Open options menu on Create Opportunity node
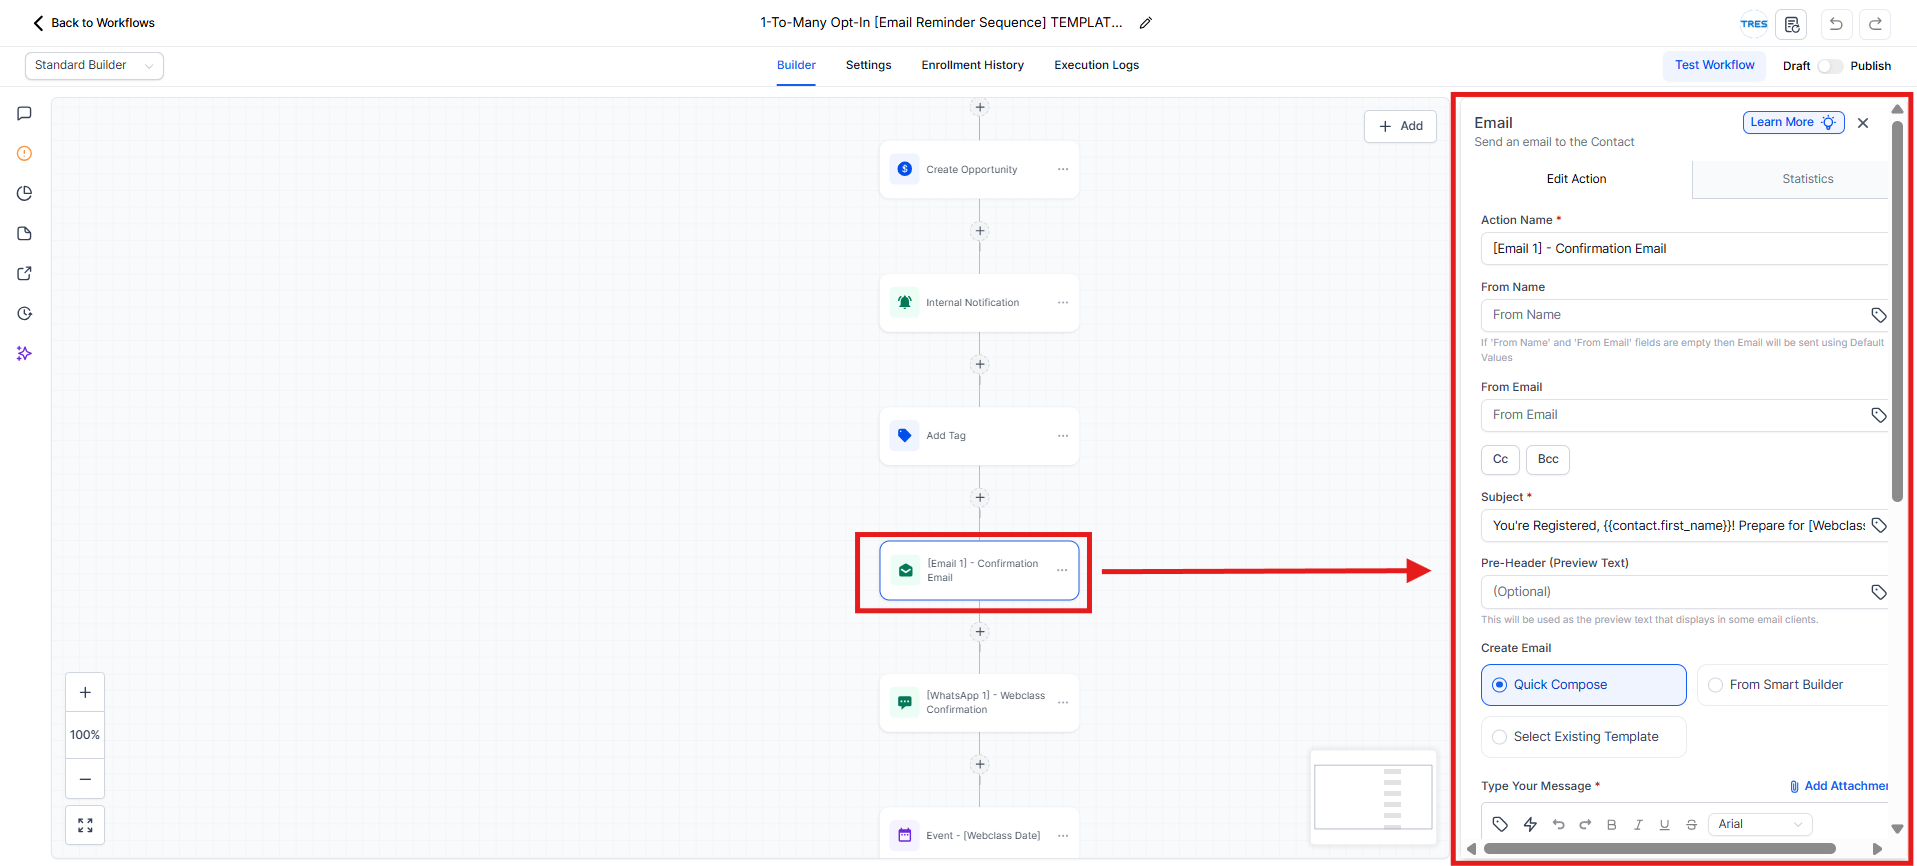Viewport: 1917px width, 866px height. tap(1063, 170)
